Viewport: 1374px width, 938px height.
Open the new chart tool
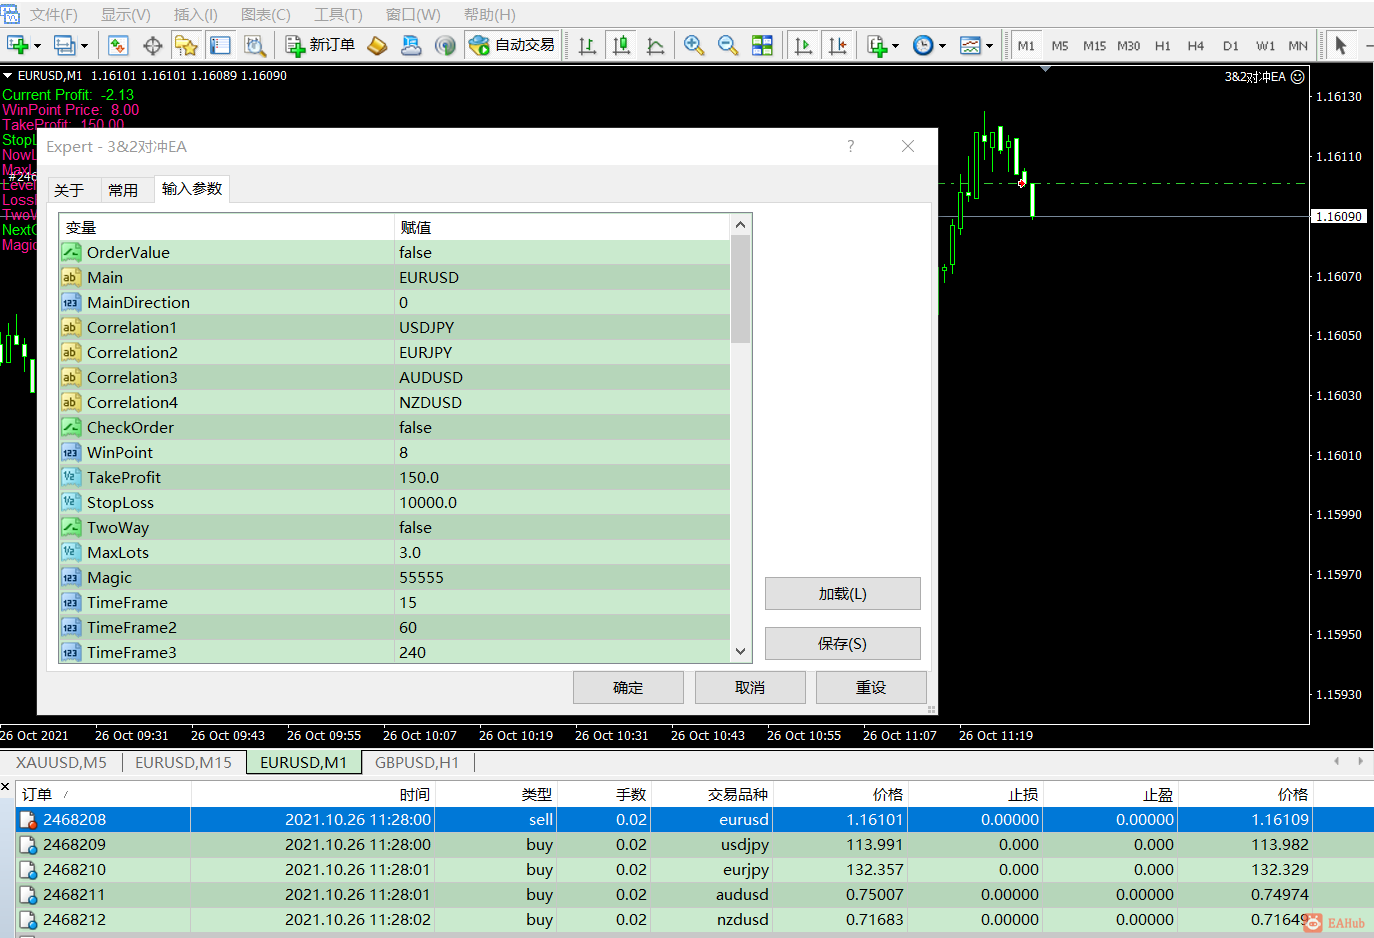point(17,45)
